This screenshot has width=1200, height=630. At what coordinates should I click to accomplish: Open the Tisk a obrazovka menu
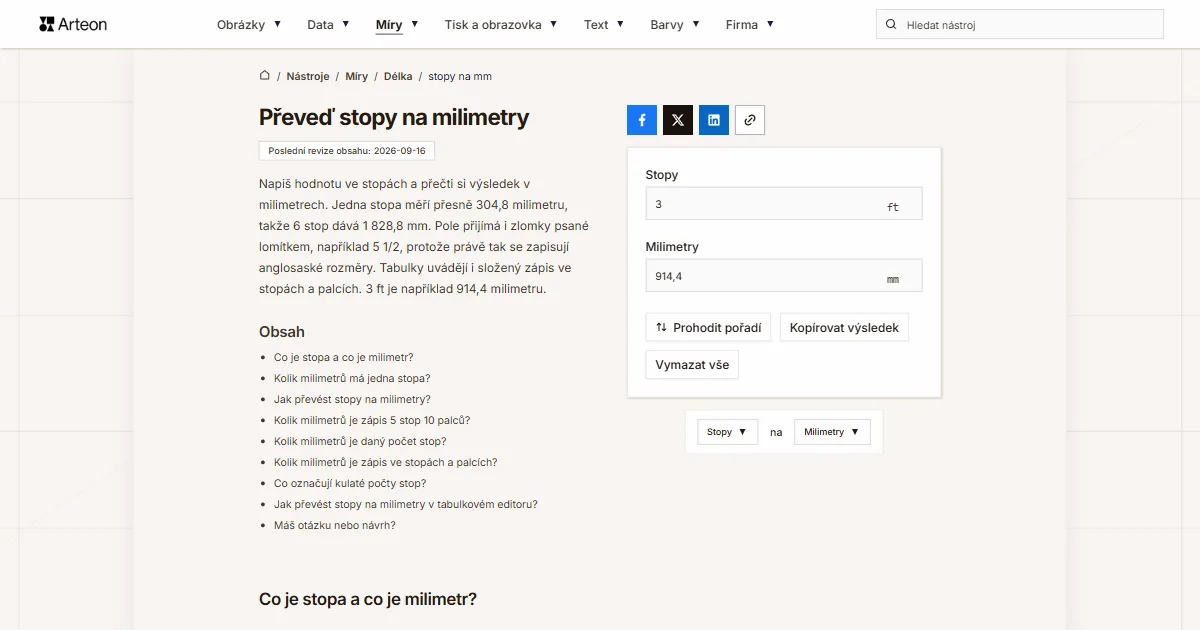501,25
